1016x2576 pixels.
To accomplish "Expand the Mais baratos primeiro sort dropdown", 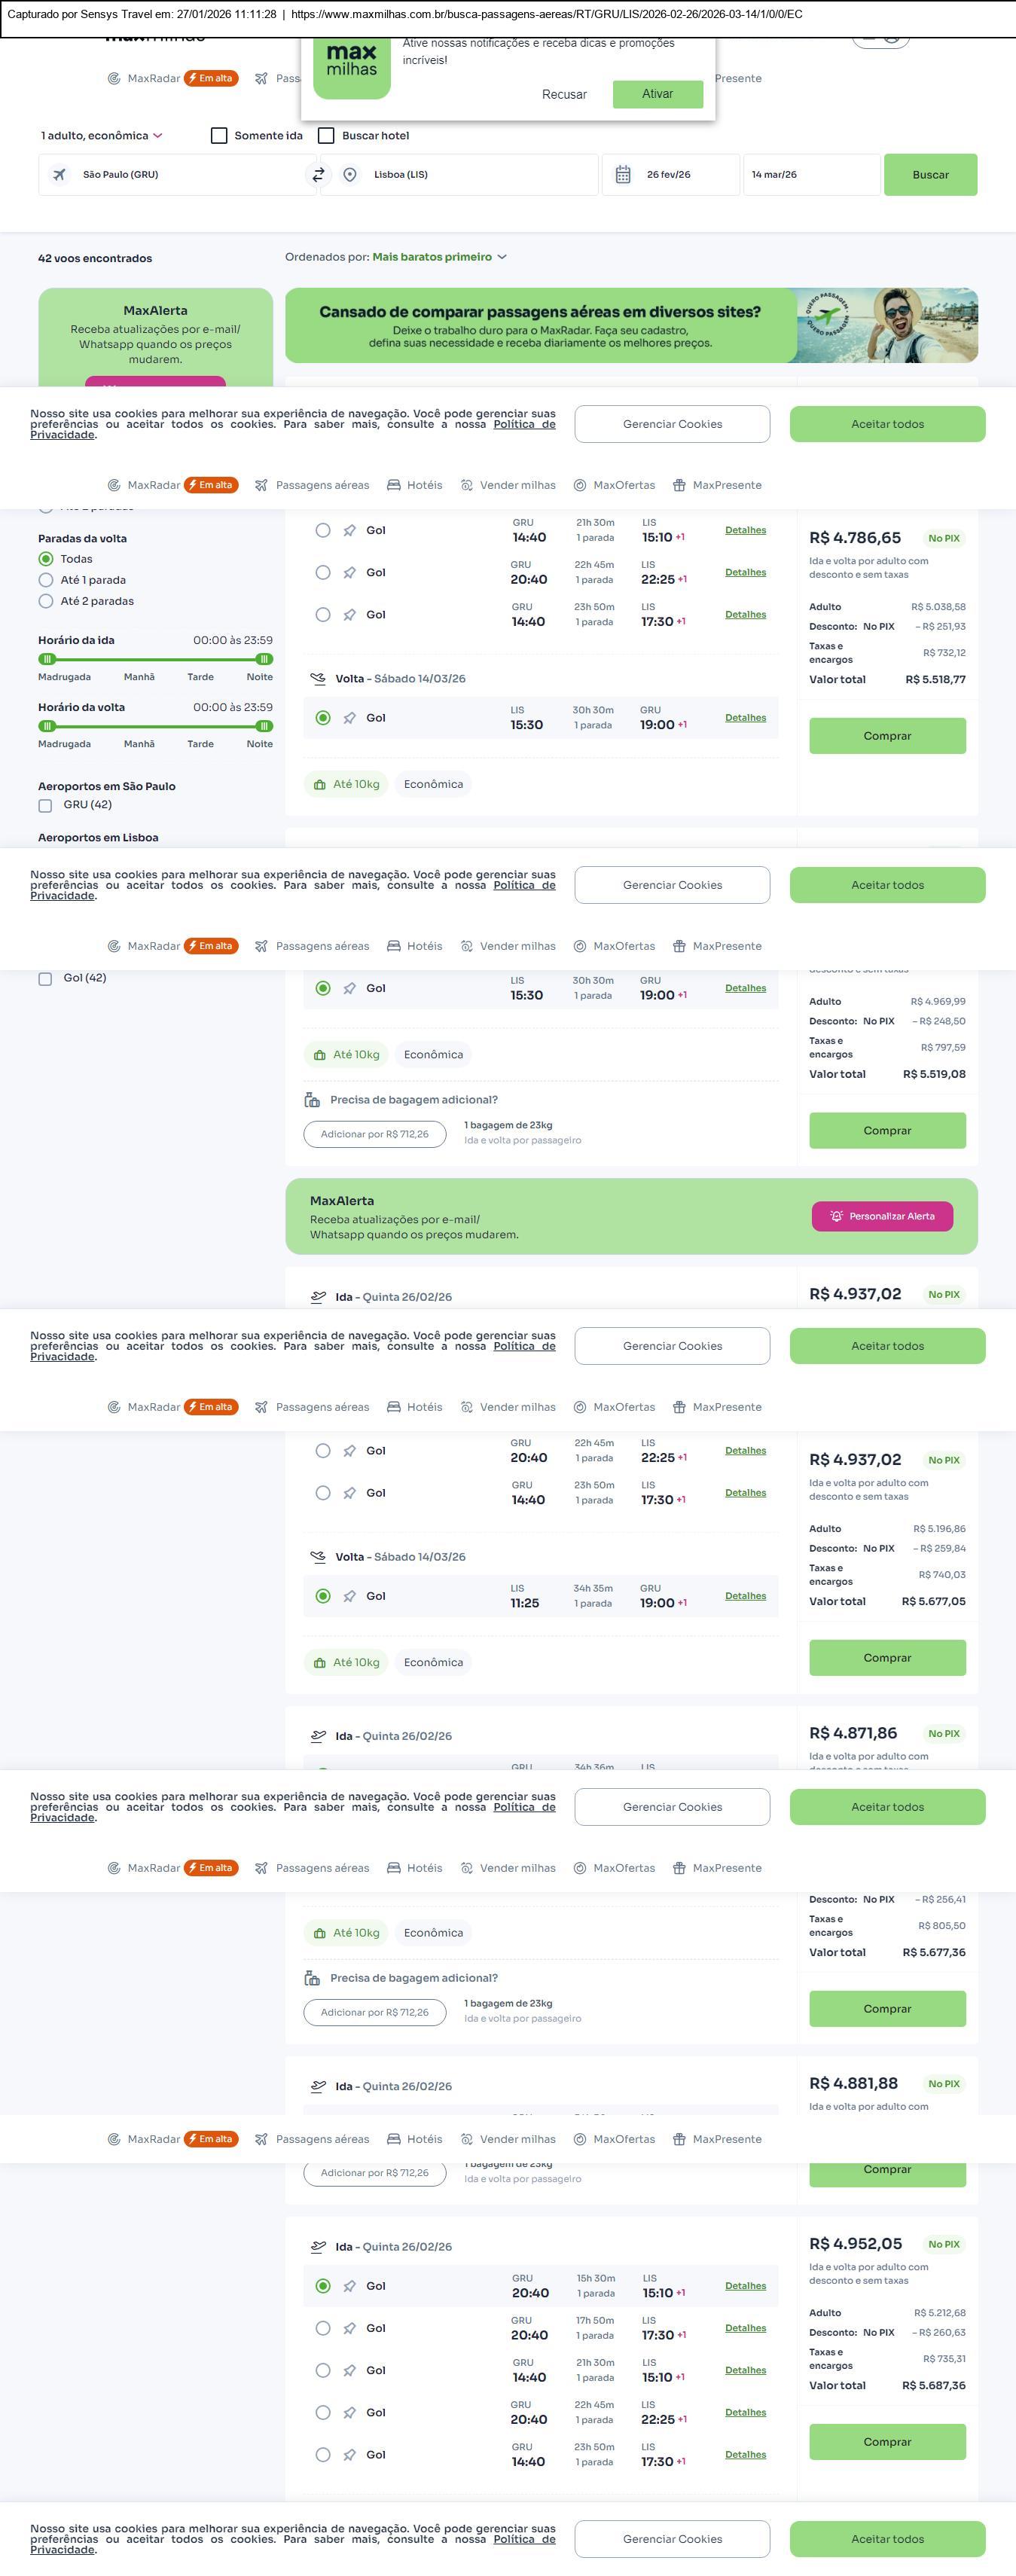I will (439, 257).
